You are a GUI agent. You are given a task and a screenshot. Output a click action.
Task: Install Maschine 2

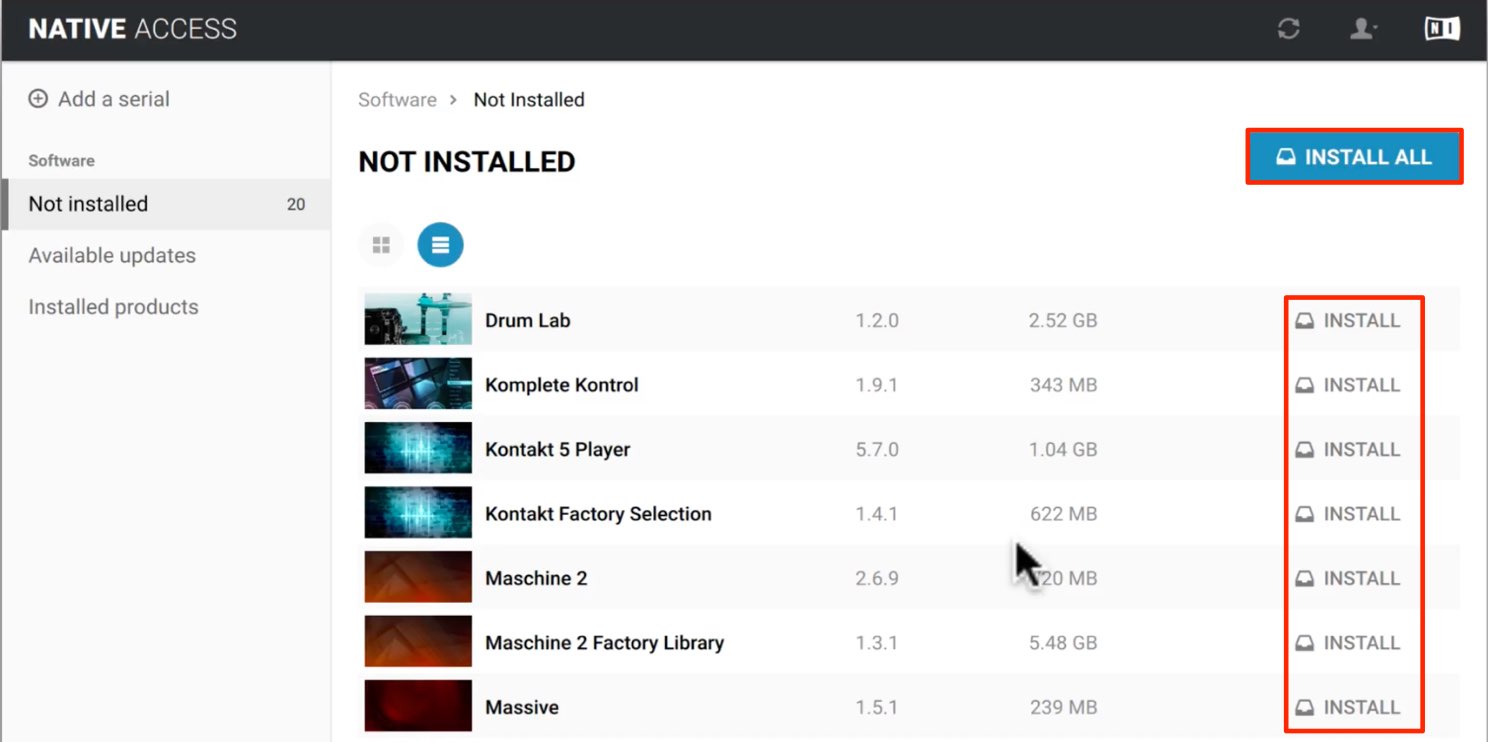[x=1348, y=579]
